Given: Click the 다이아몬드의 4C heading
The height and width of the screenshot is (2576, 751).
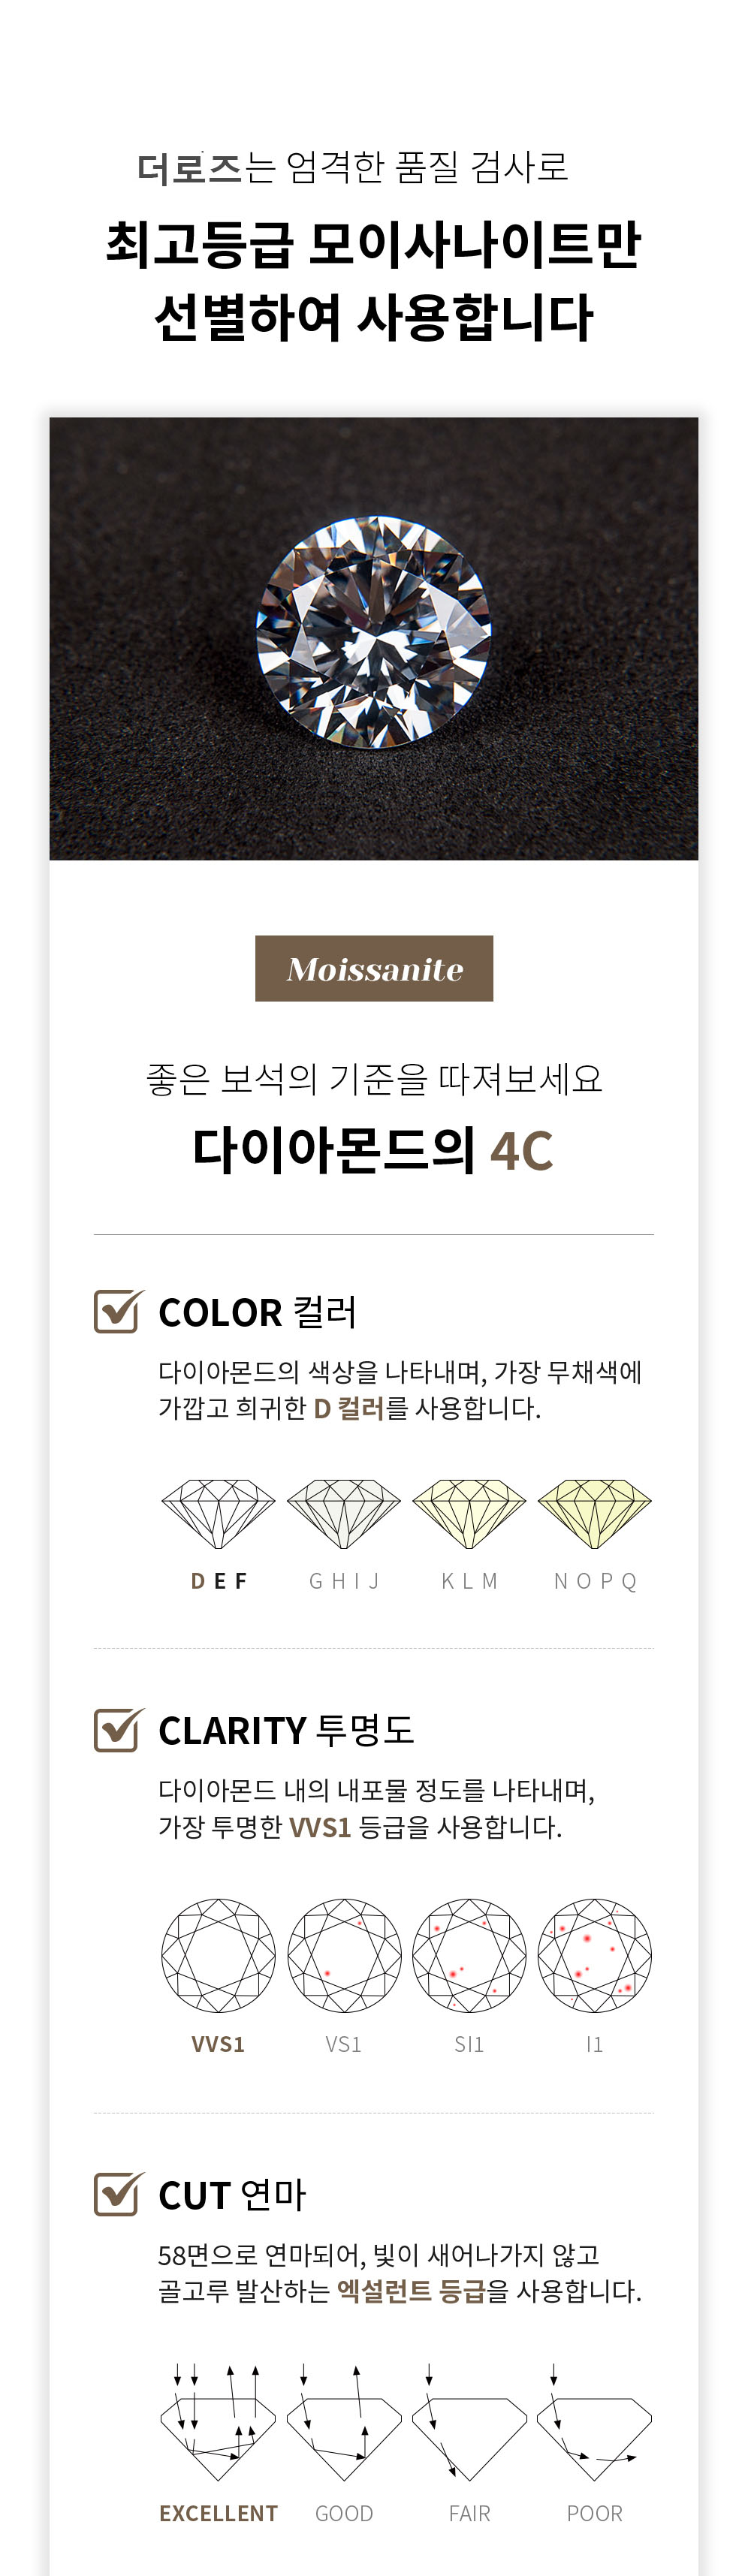Looking at the screenshot, I should [373, 1150].
